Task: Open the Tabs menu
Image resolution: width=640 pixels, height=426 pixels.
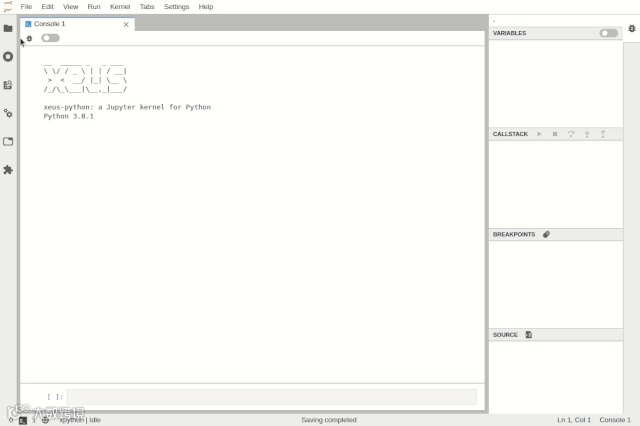Action: (147, 7)
